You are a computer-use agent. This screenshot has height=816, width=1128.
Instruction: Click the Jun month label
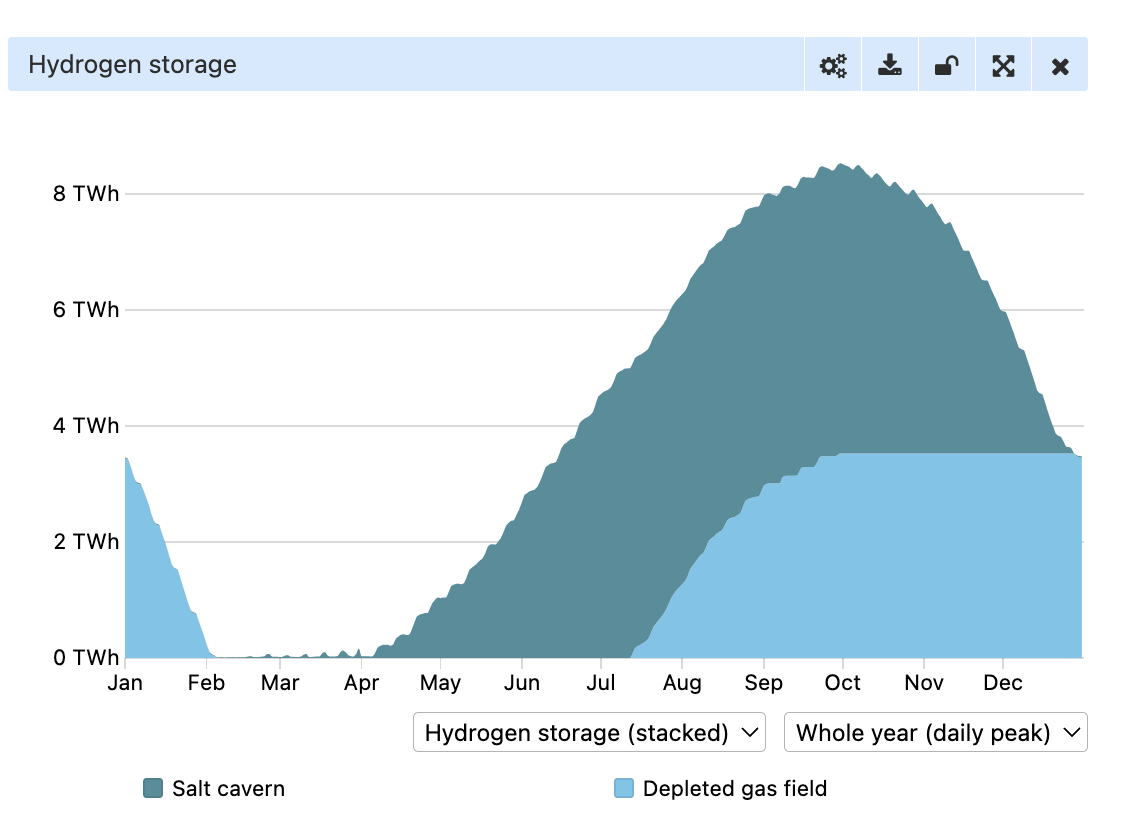522,683
